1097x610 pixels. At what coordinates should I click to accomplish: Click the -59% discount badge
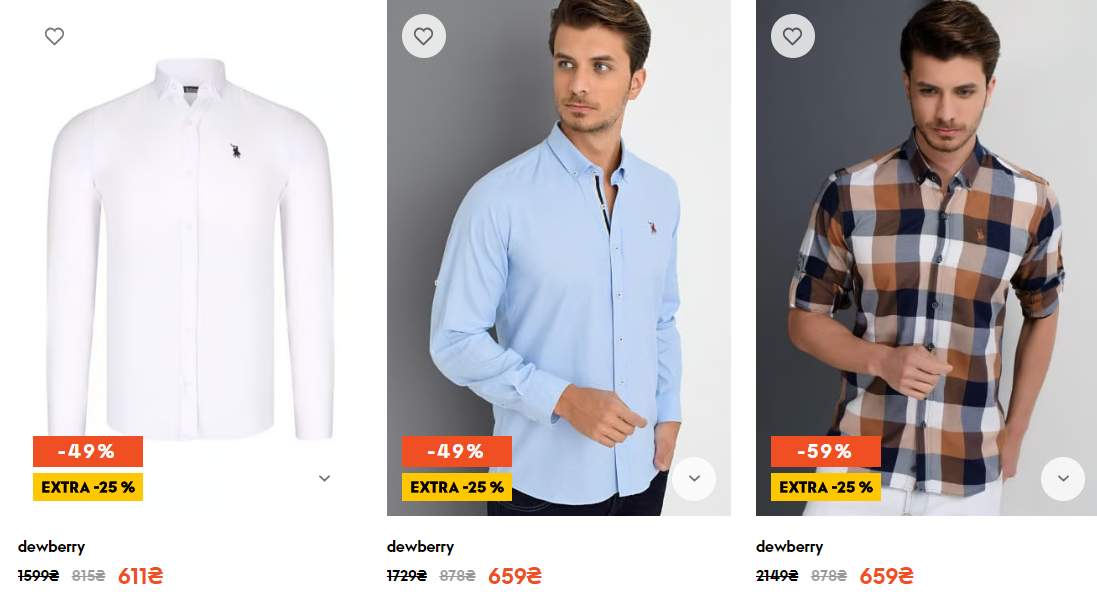[x=825, y=452]
